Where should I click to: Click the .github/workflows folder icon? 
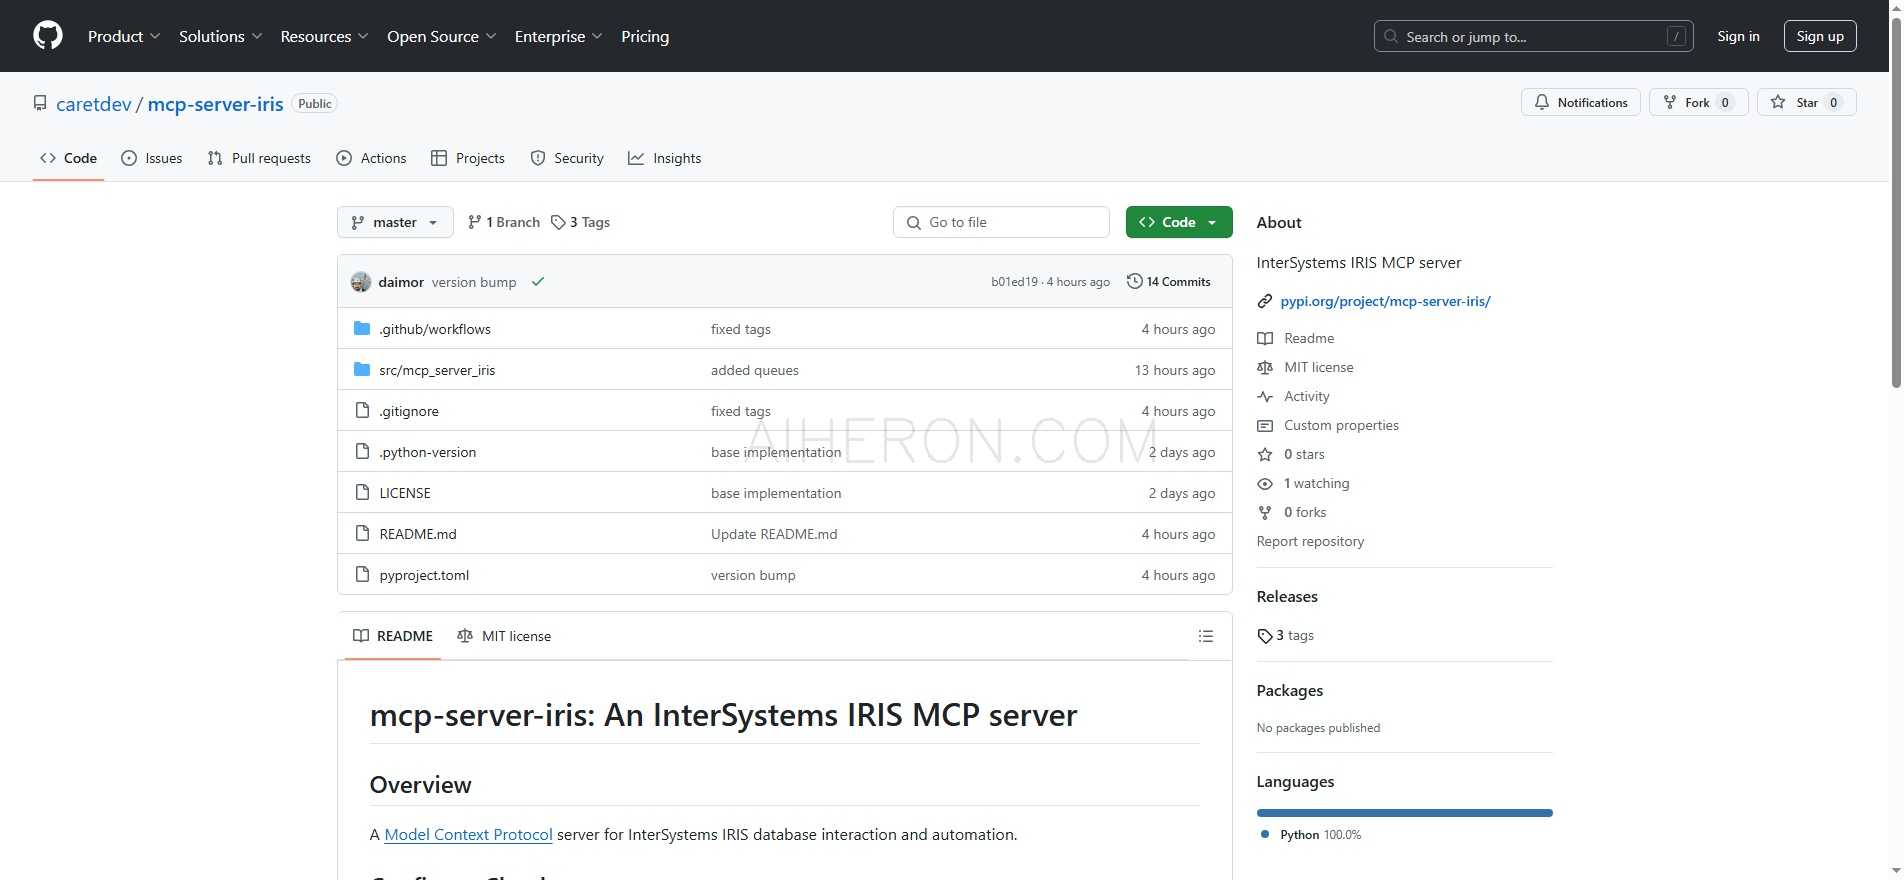coord(362,328)
